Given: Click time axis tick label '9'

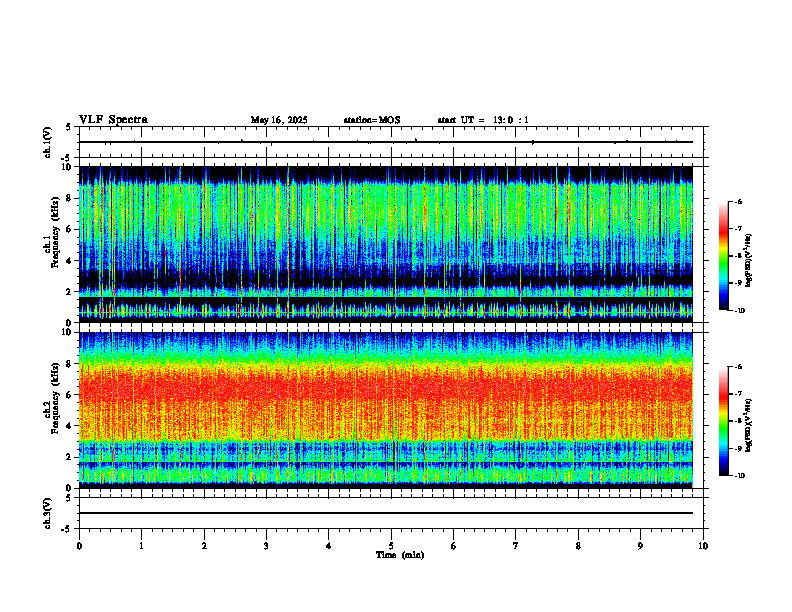Looking at the screenshot, I should coord(640,546).
